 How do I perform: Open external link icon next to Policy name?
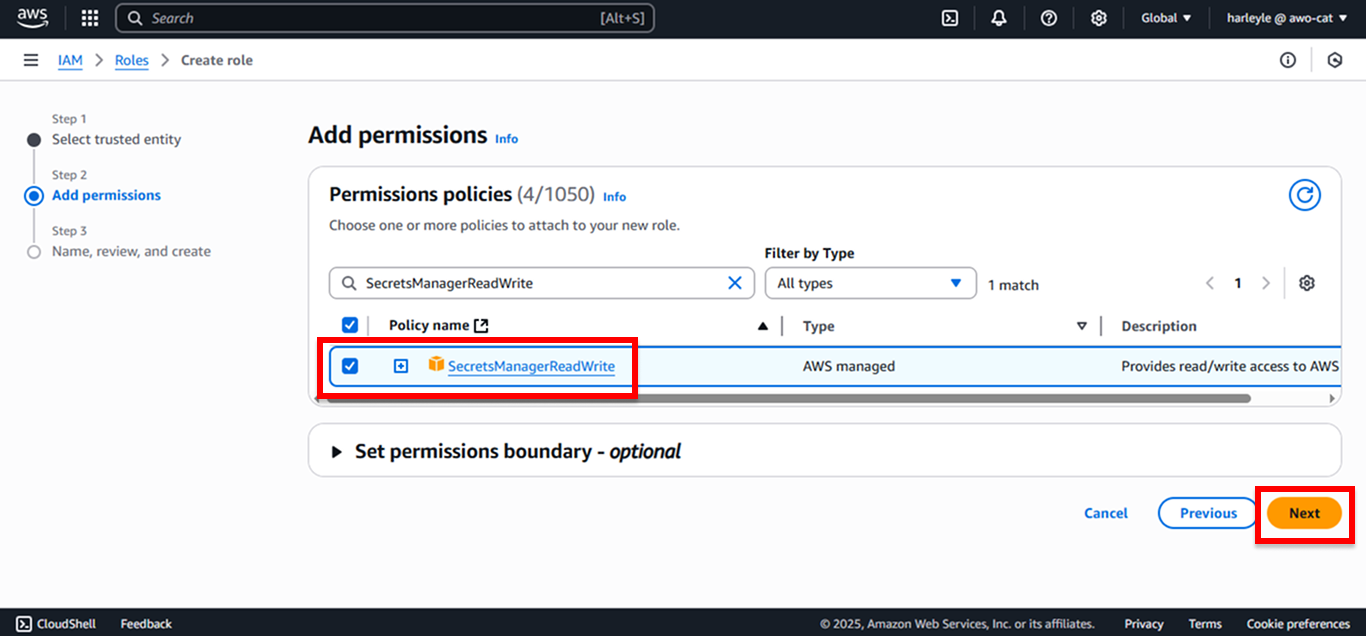(x=481, y=325)
